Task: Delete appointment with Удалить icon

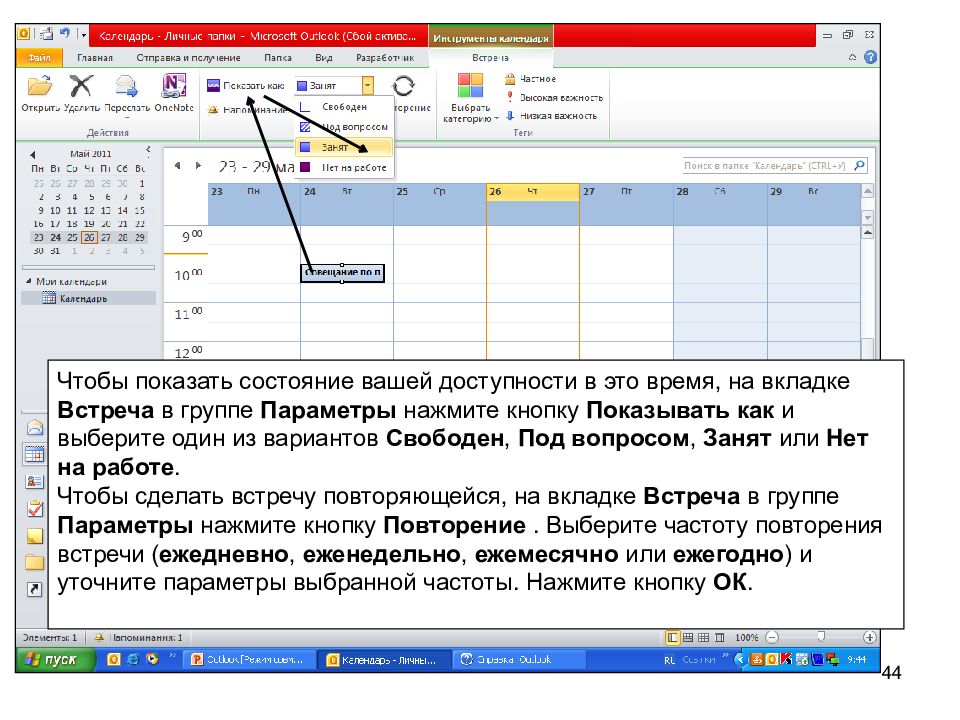Action: 81,86
